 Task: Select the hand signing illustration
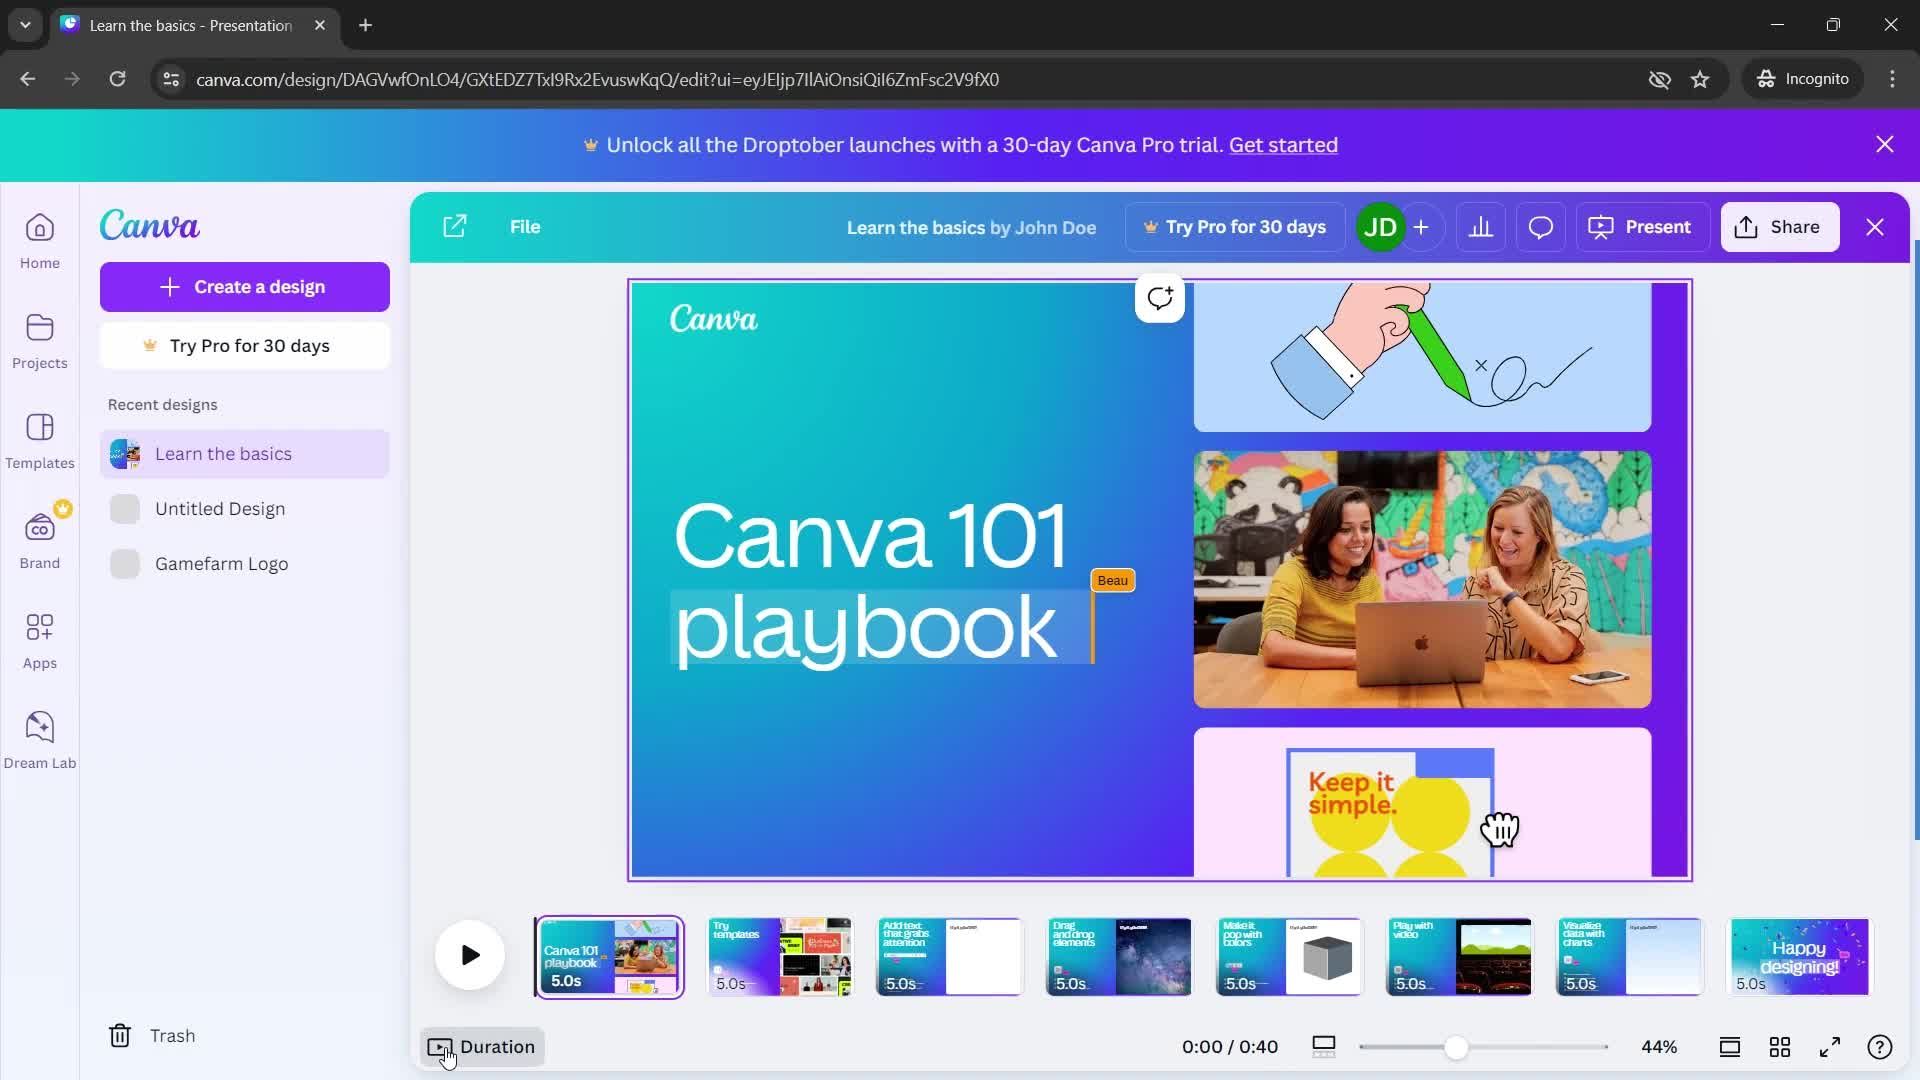1422,357
